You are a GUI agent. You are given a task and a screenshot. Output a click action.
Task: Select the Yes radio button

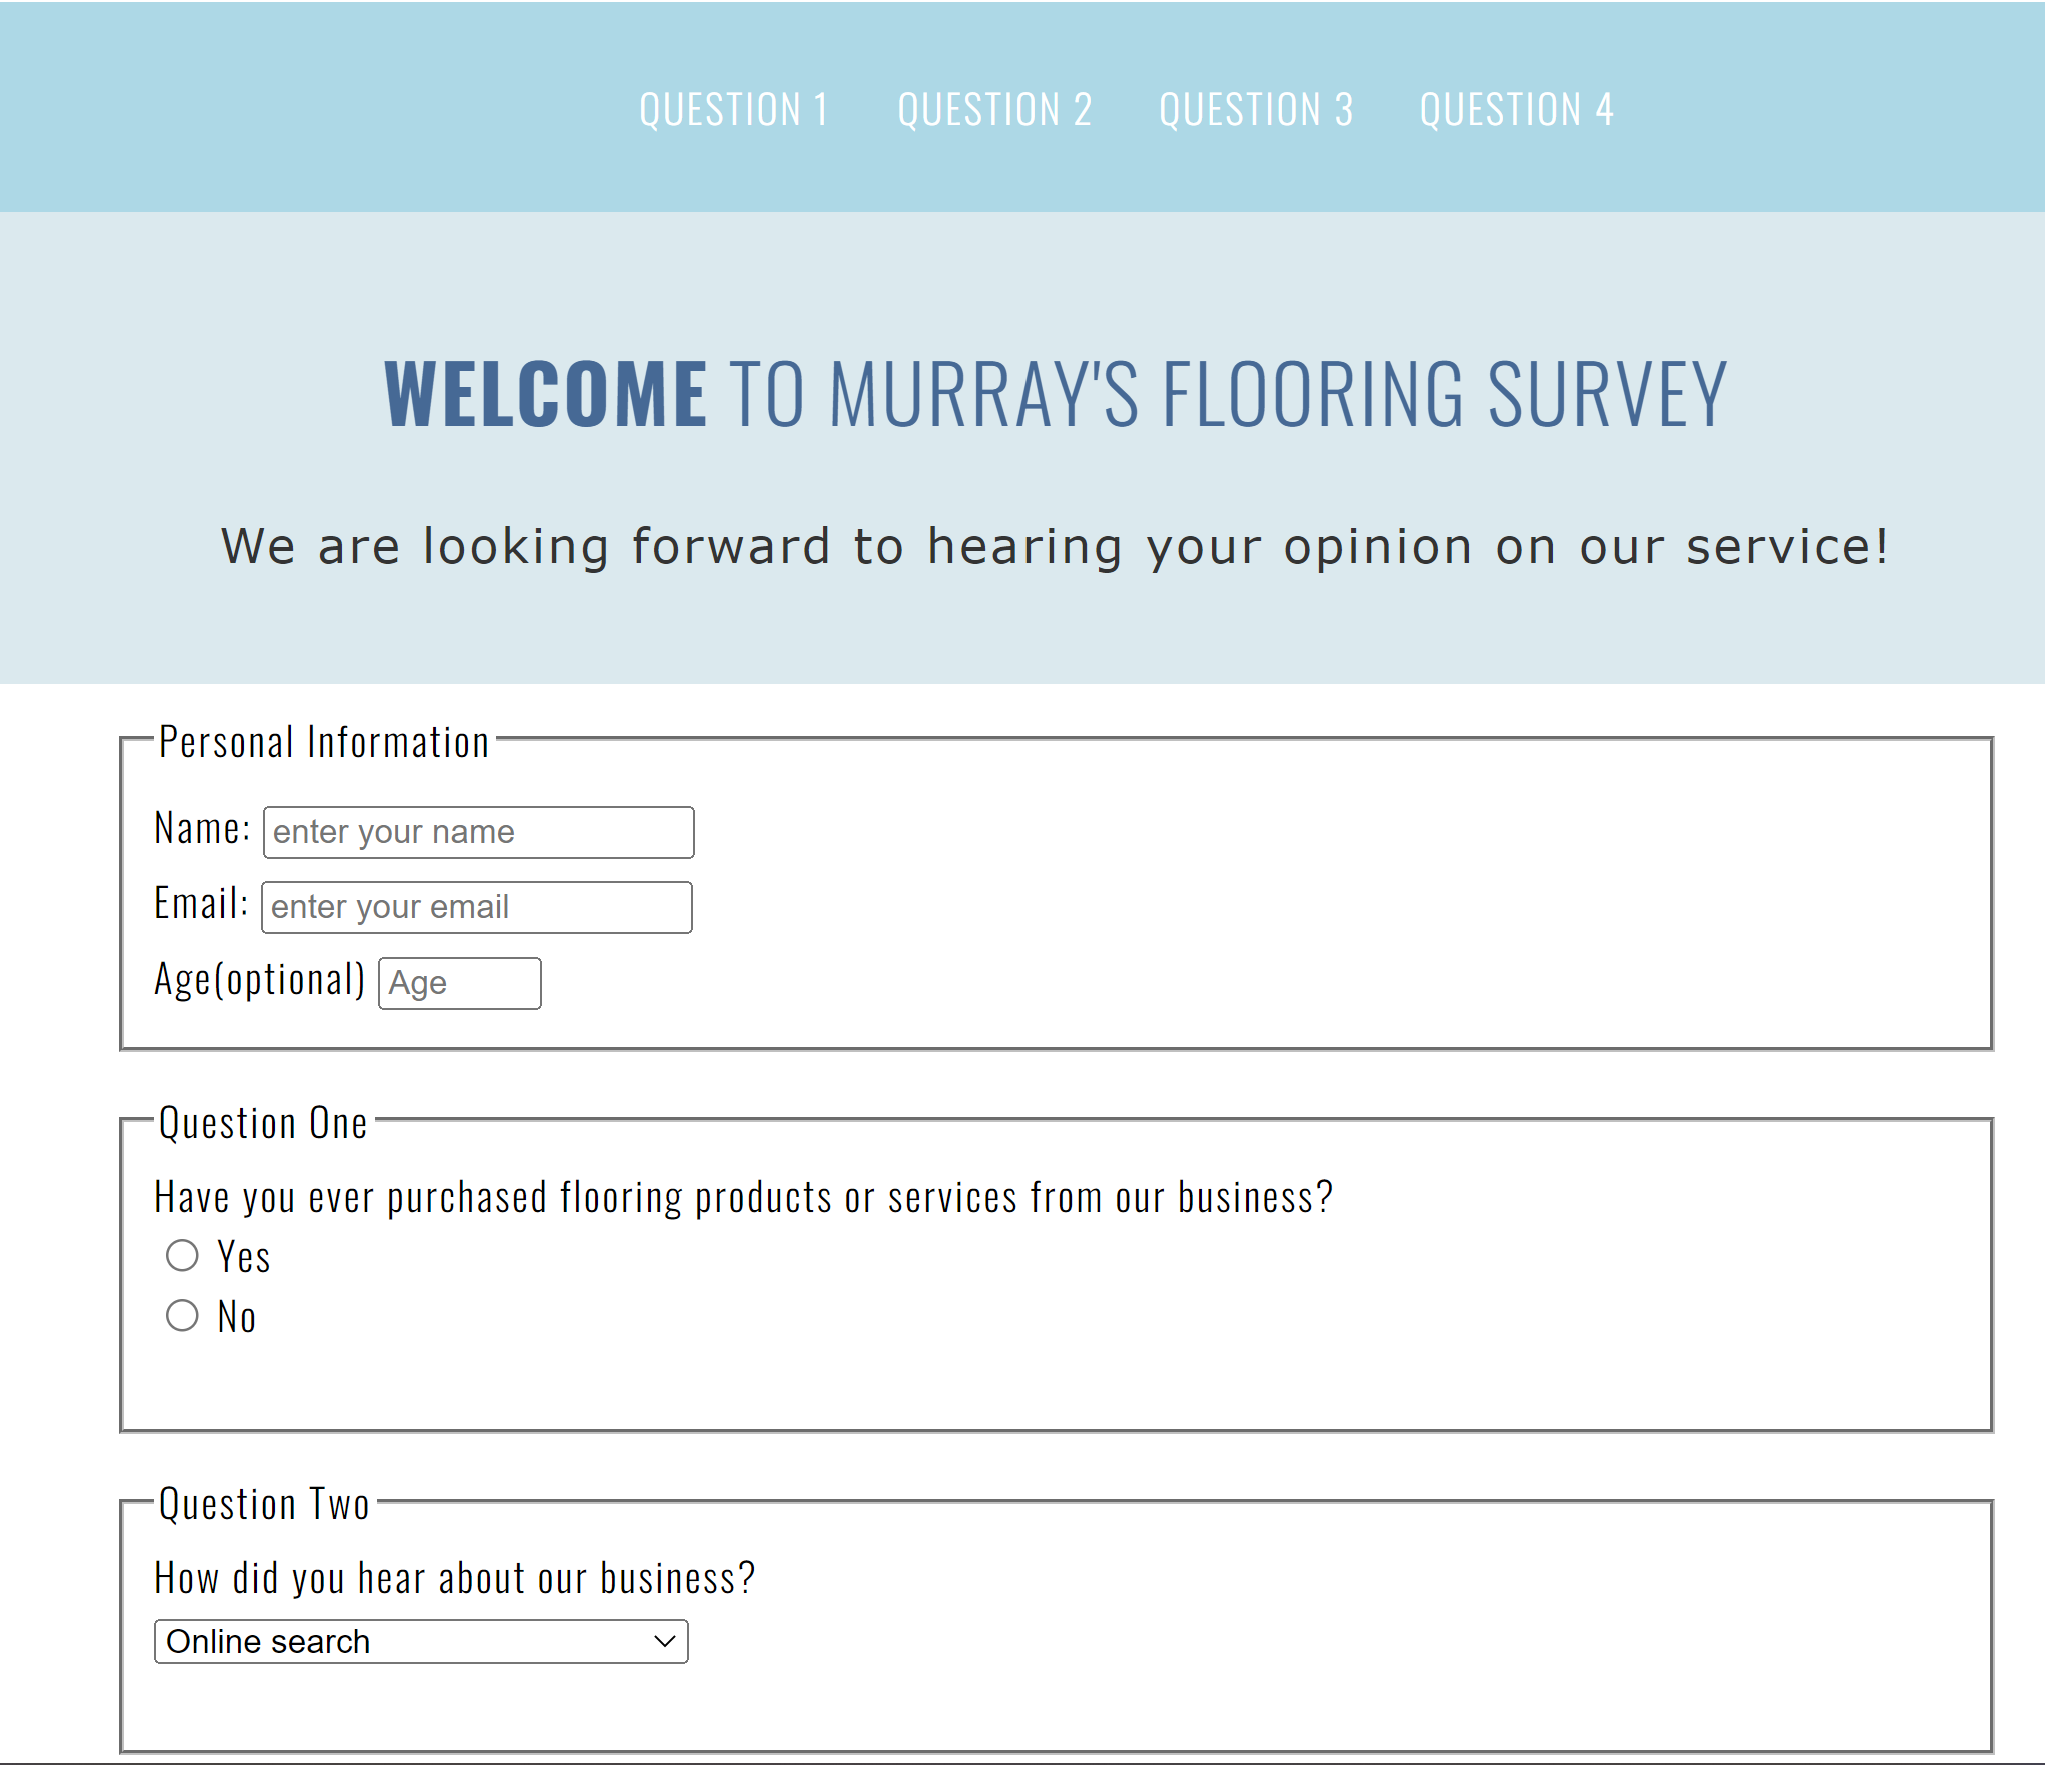(182, 1255)
